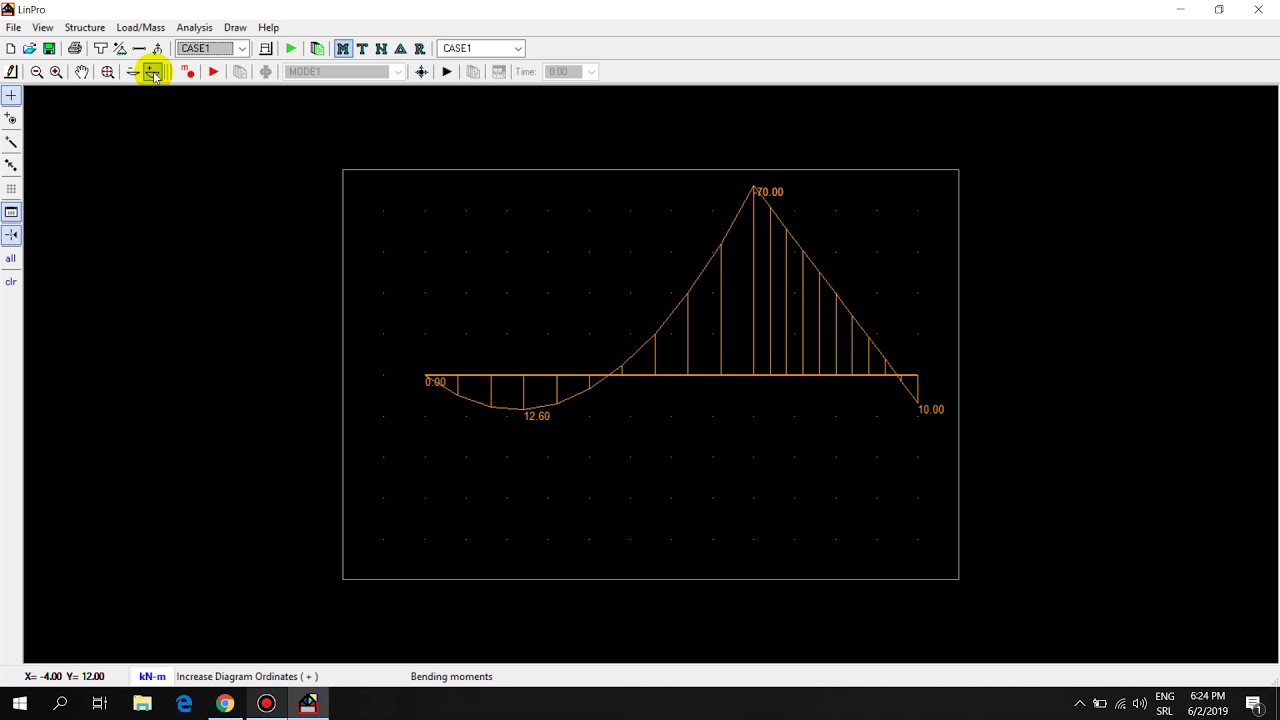The image size is (1280, 720).
Task: Toggle the axial force N diagram
Action: (x=381, y=49)
